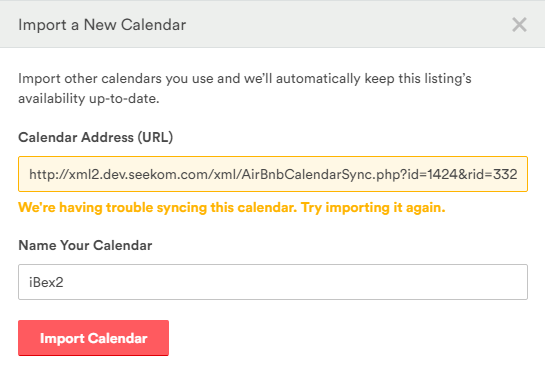Focus the Calendar Address URL field
The image size is (545, 371).
click(273, 174)
